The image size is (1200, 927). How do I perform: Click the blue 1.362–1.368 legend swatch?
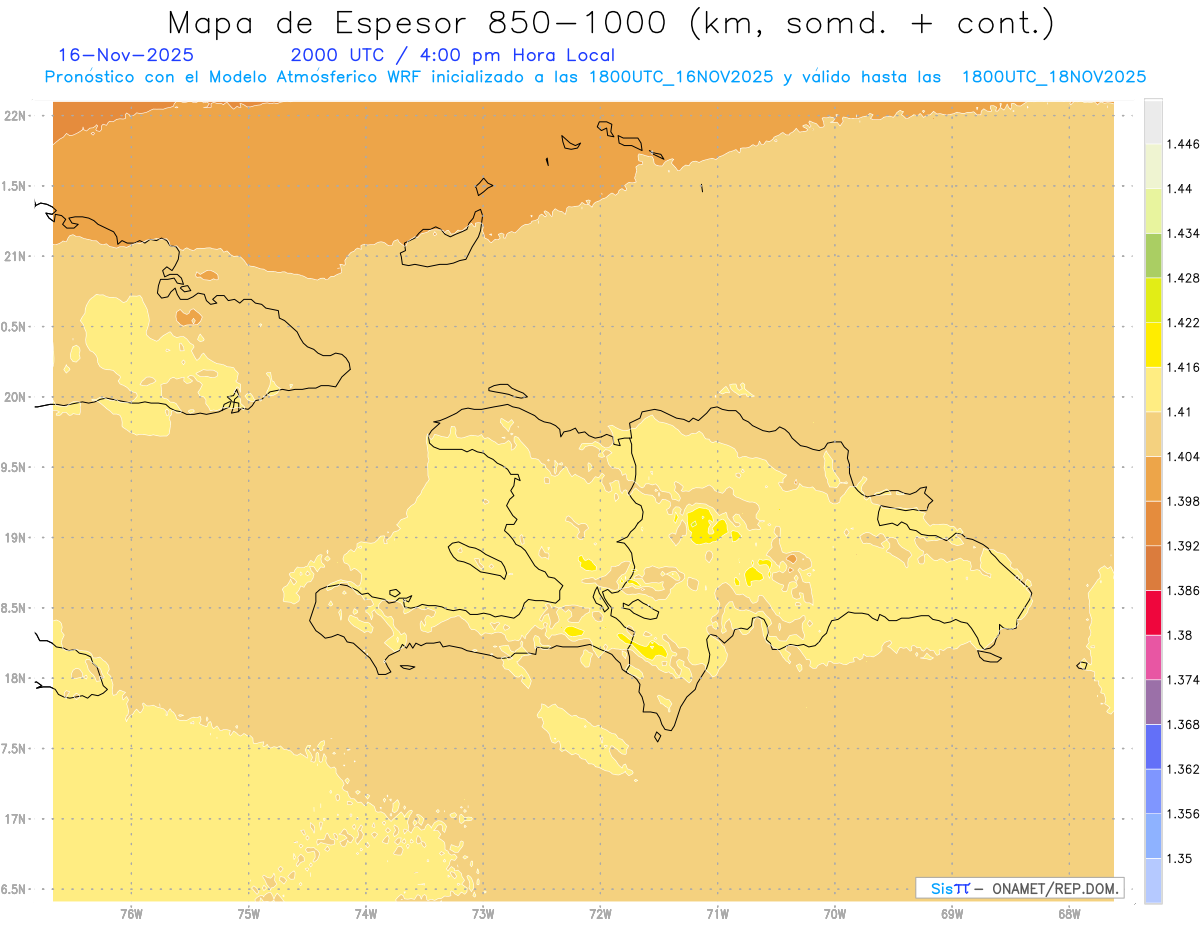(x=1153, y=746)
